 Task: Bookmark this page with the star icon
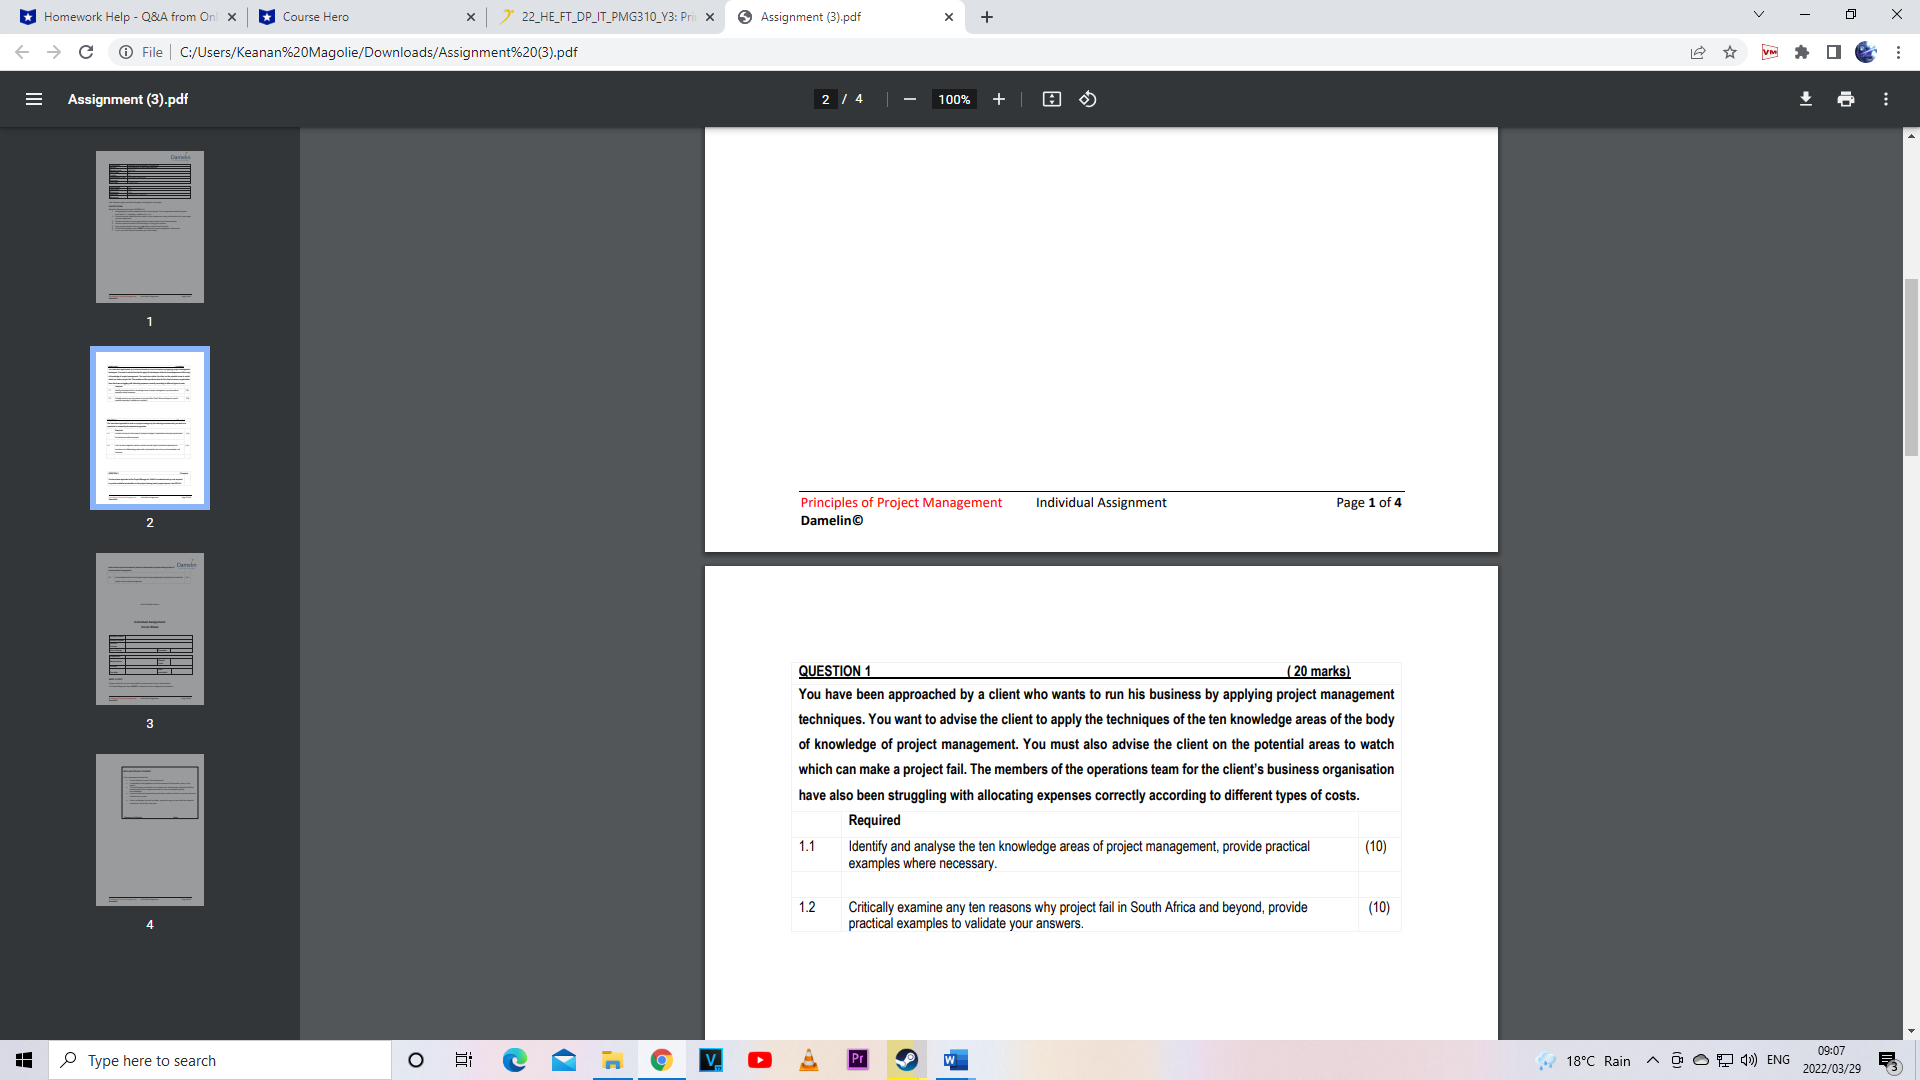coord(1729,52)
